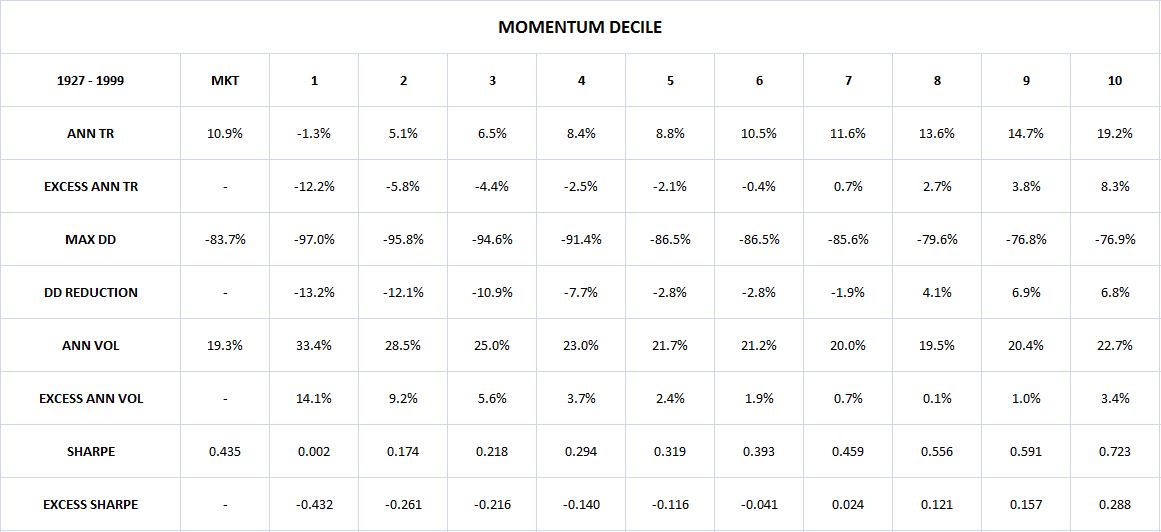1161x532 pixels.
Task: Click the market MAX DD value -83.7%
Action: [x=225, y=240]
